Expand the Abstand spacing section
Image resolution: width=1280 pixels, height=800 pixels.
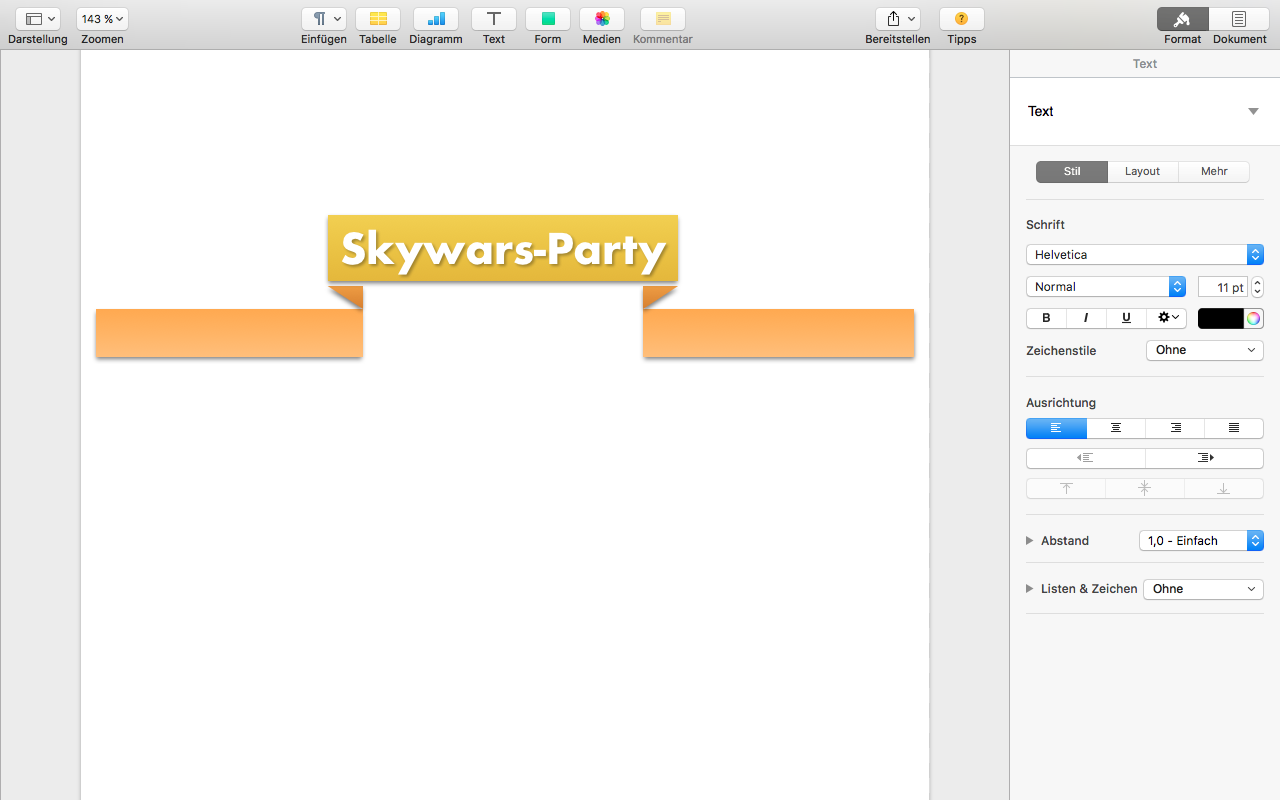tap(1030, 541)
